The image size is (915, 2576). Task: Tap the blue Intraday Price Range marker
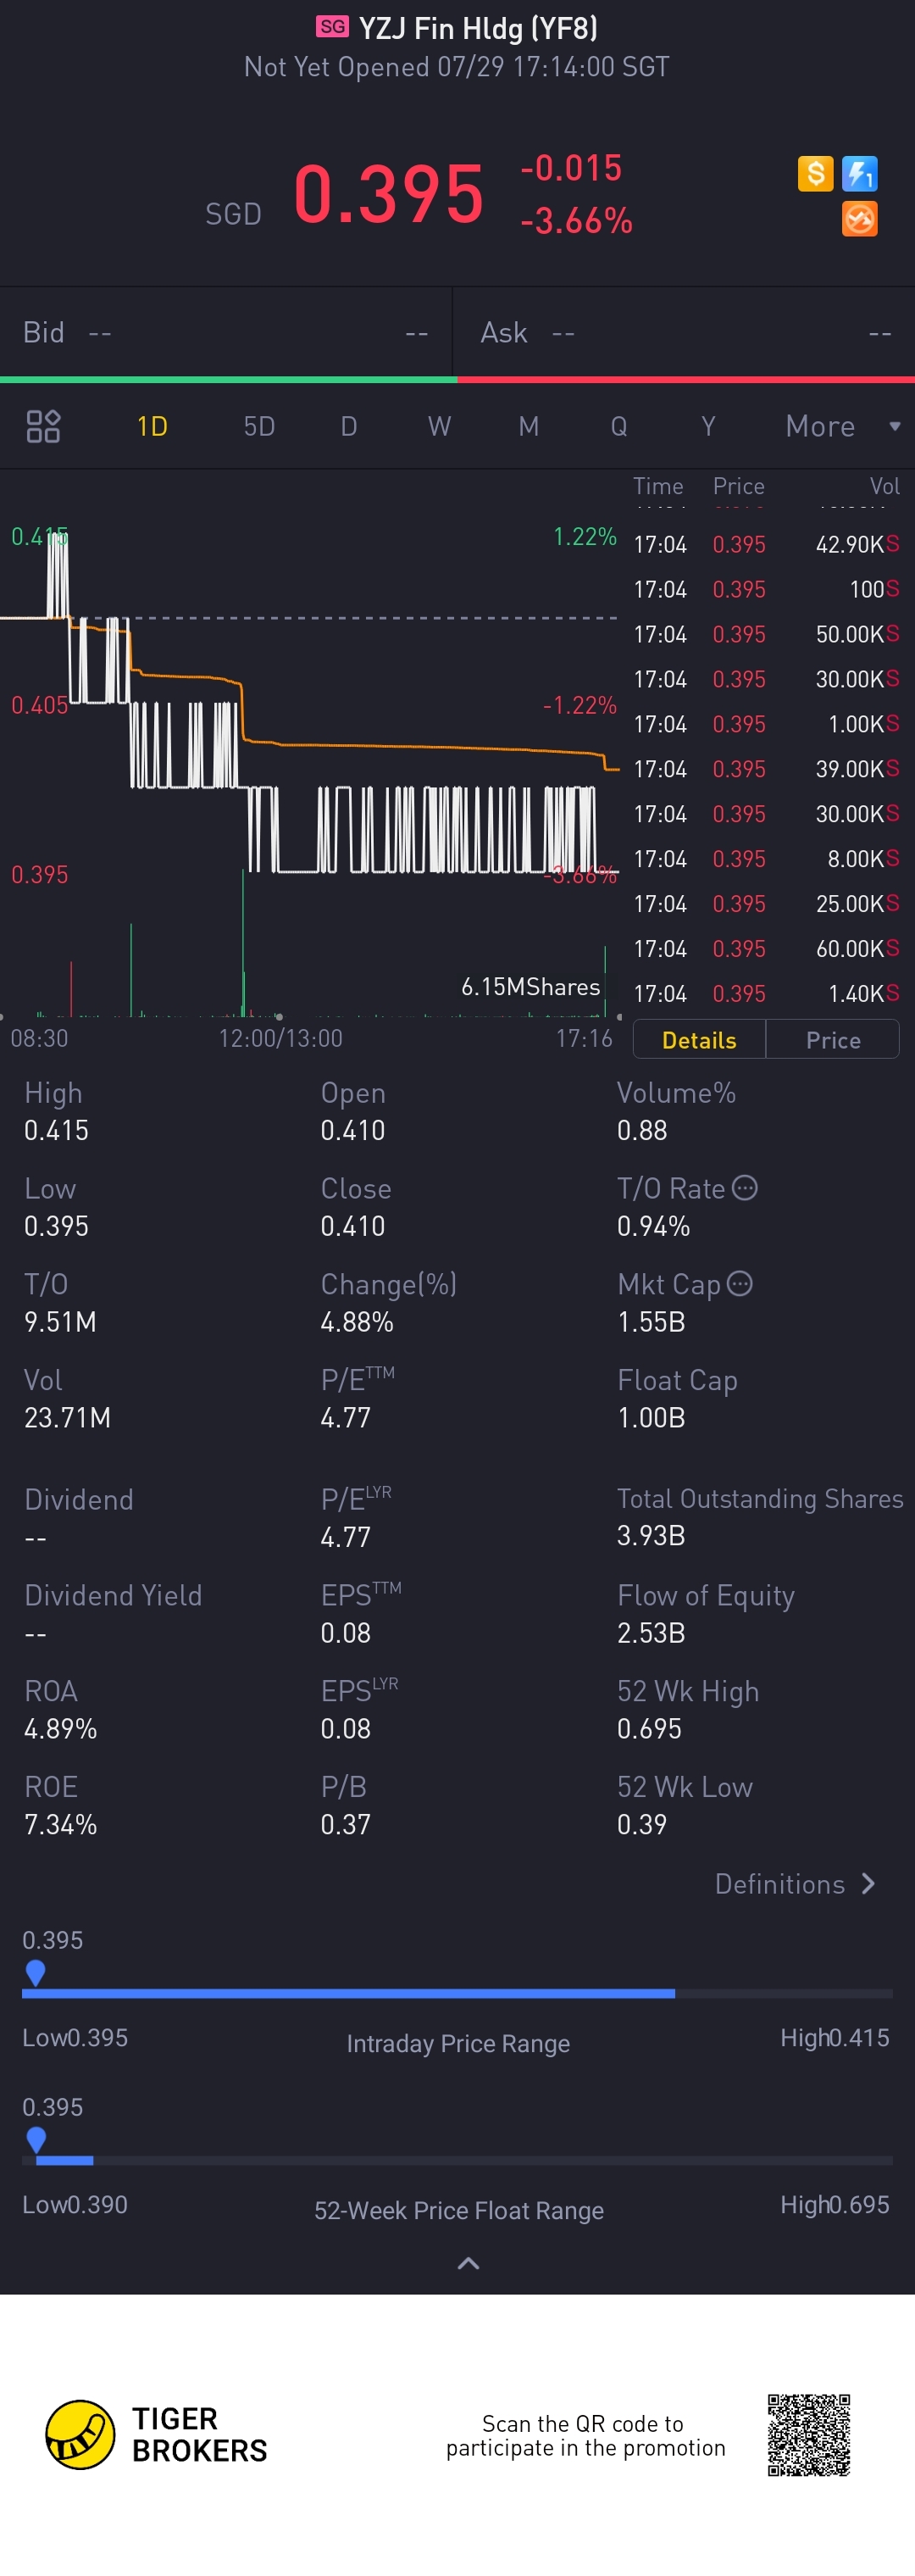[x=35, y=1972]
